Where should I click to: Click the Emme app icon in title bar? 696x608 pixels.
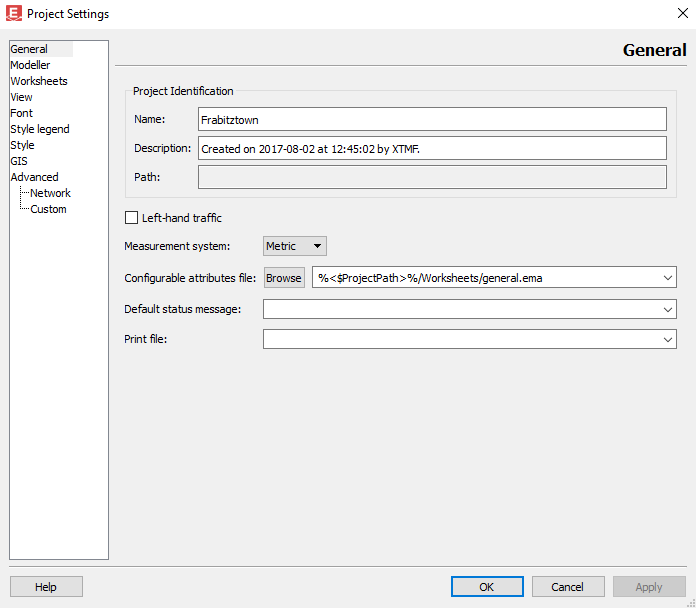point(14,14)
